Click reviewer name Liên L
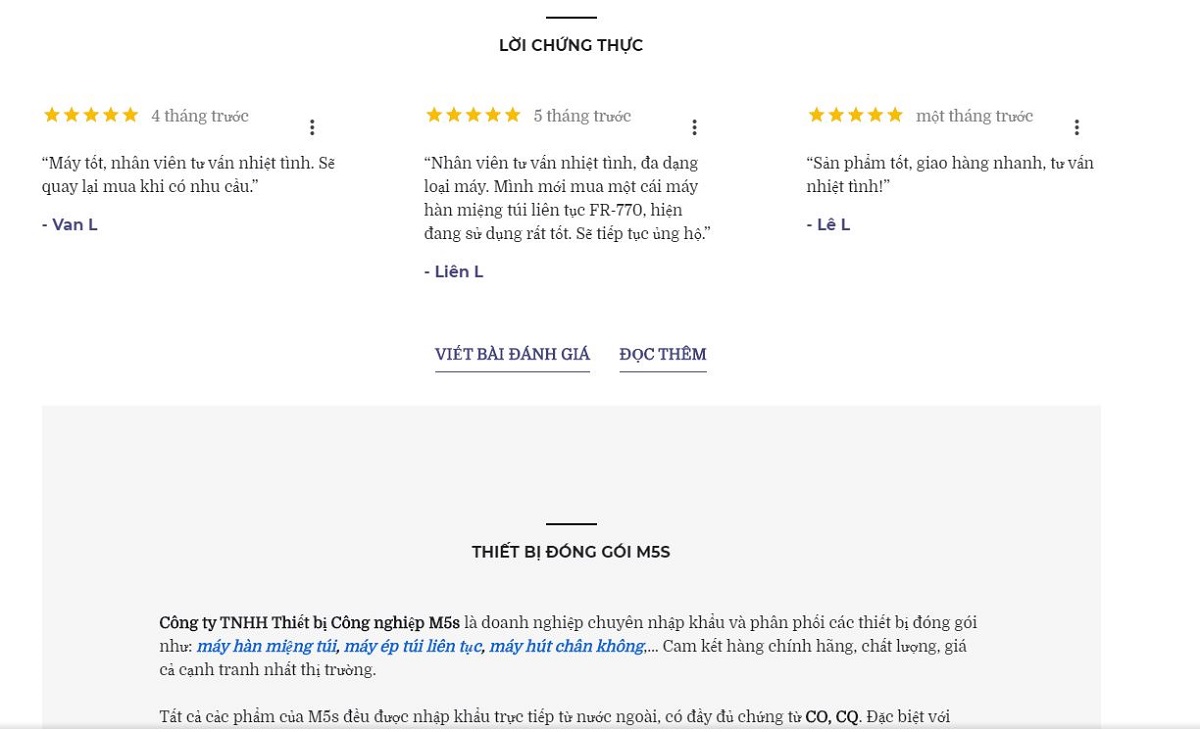This screenshot has width=1200, height=732. pos(454,272)
